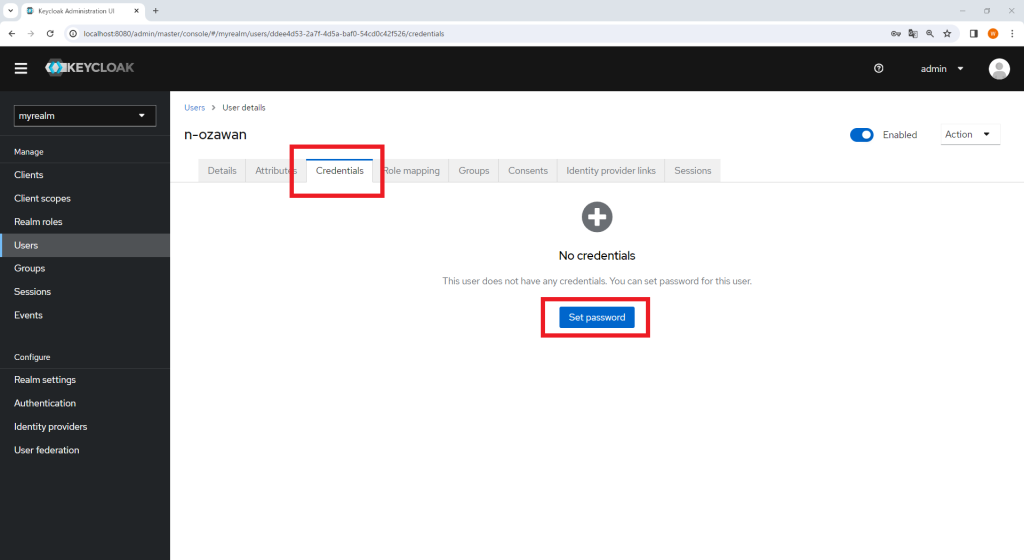Open User federation in the sidebar

[x=85, y=450]
